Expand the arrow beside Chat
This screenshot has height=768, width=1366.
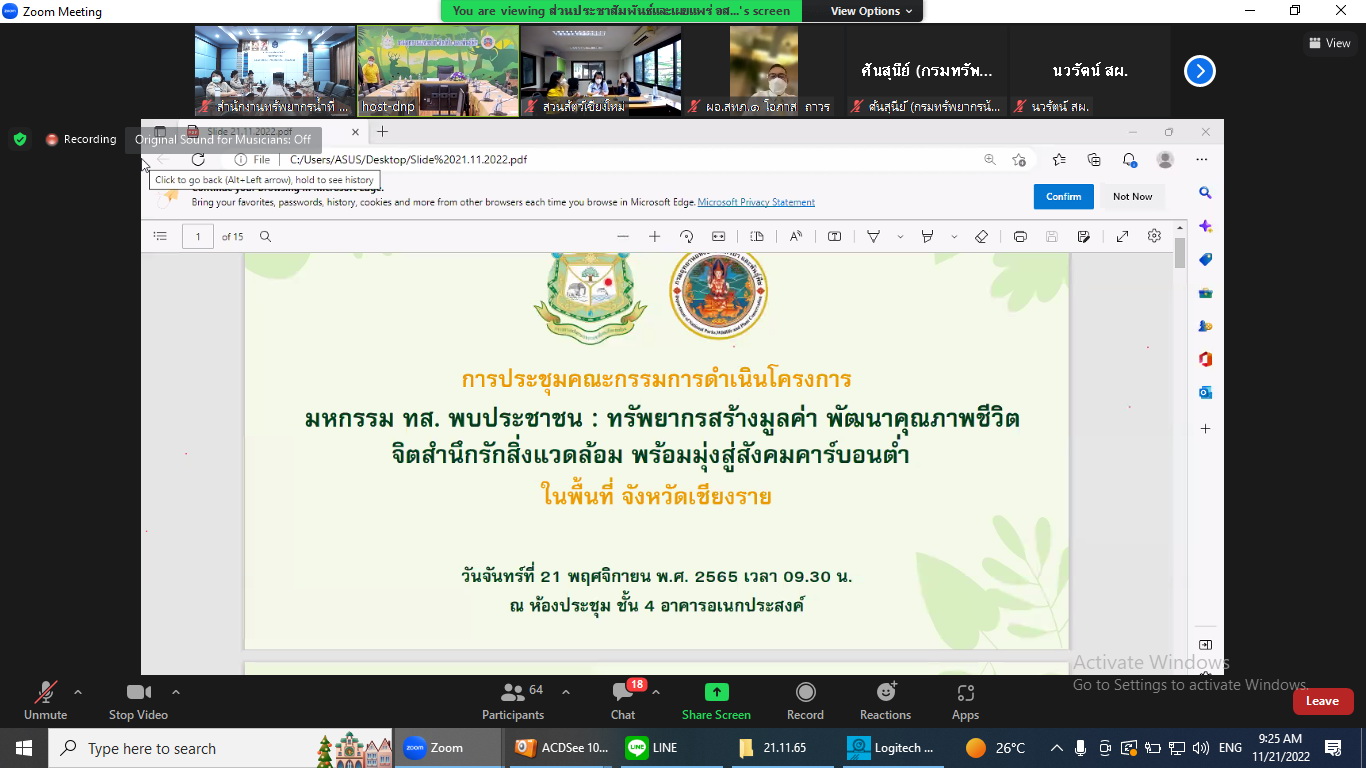[656, 692]
